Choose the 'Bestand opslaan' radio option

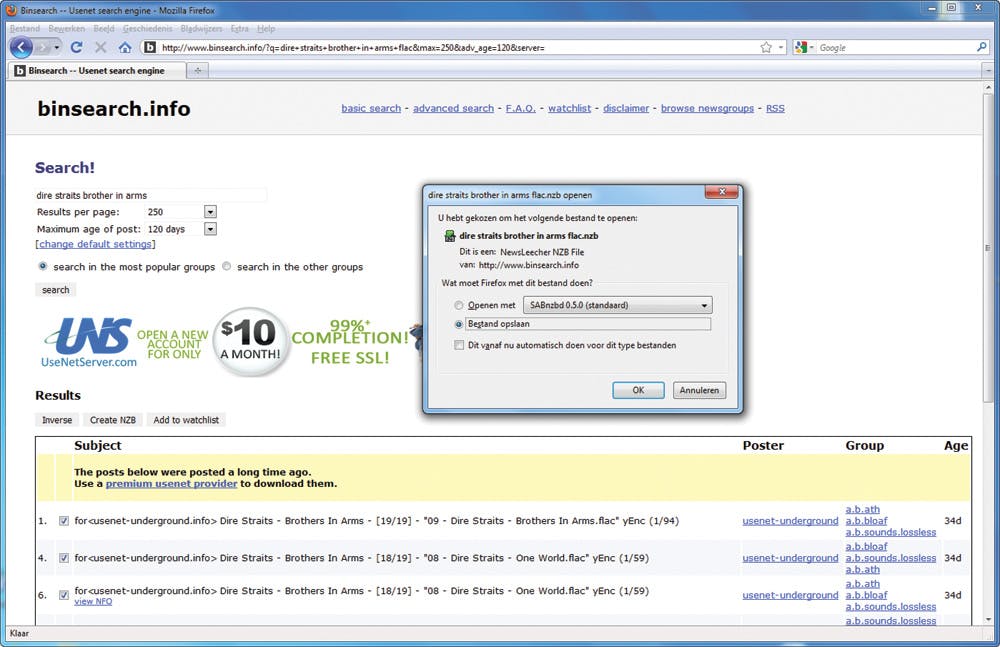tap(459, 324)
